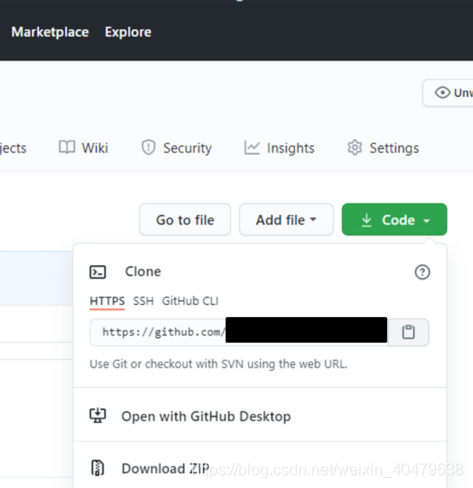Screen dimensions: 473x488
Task: Toggle the green Code dropdown button
Action: click(x=394, y=220)
